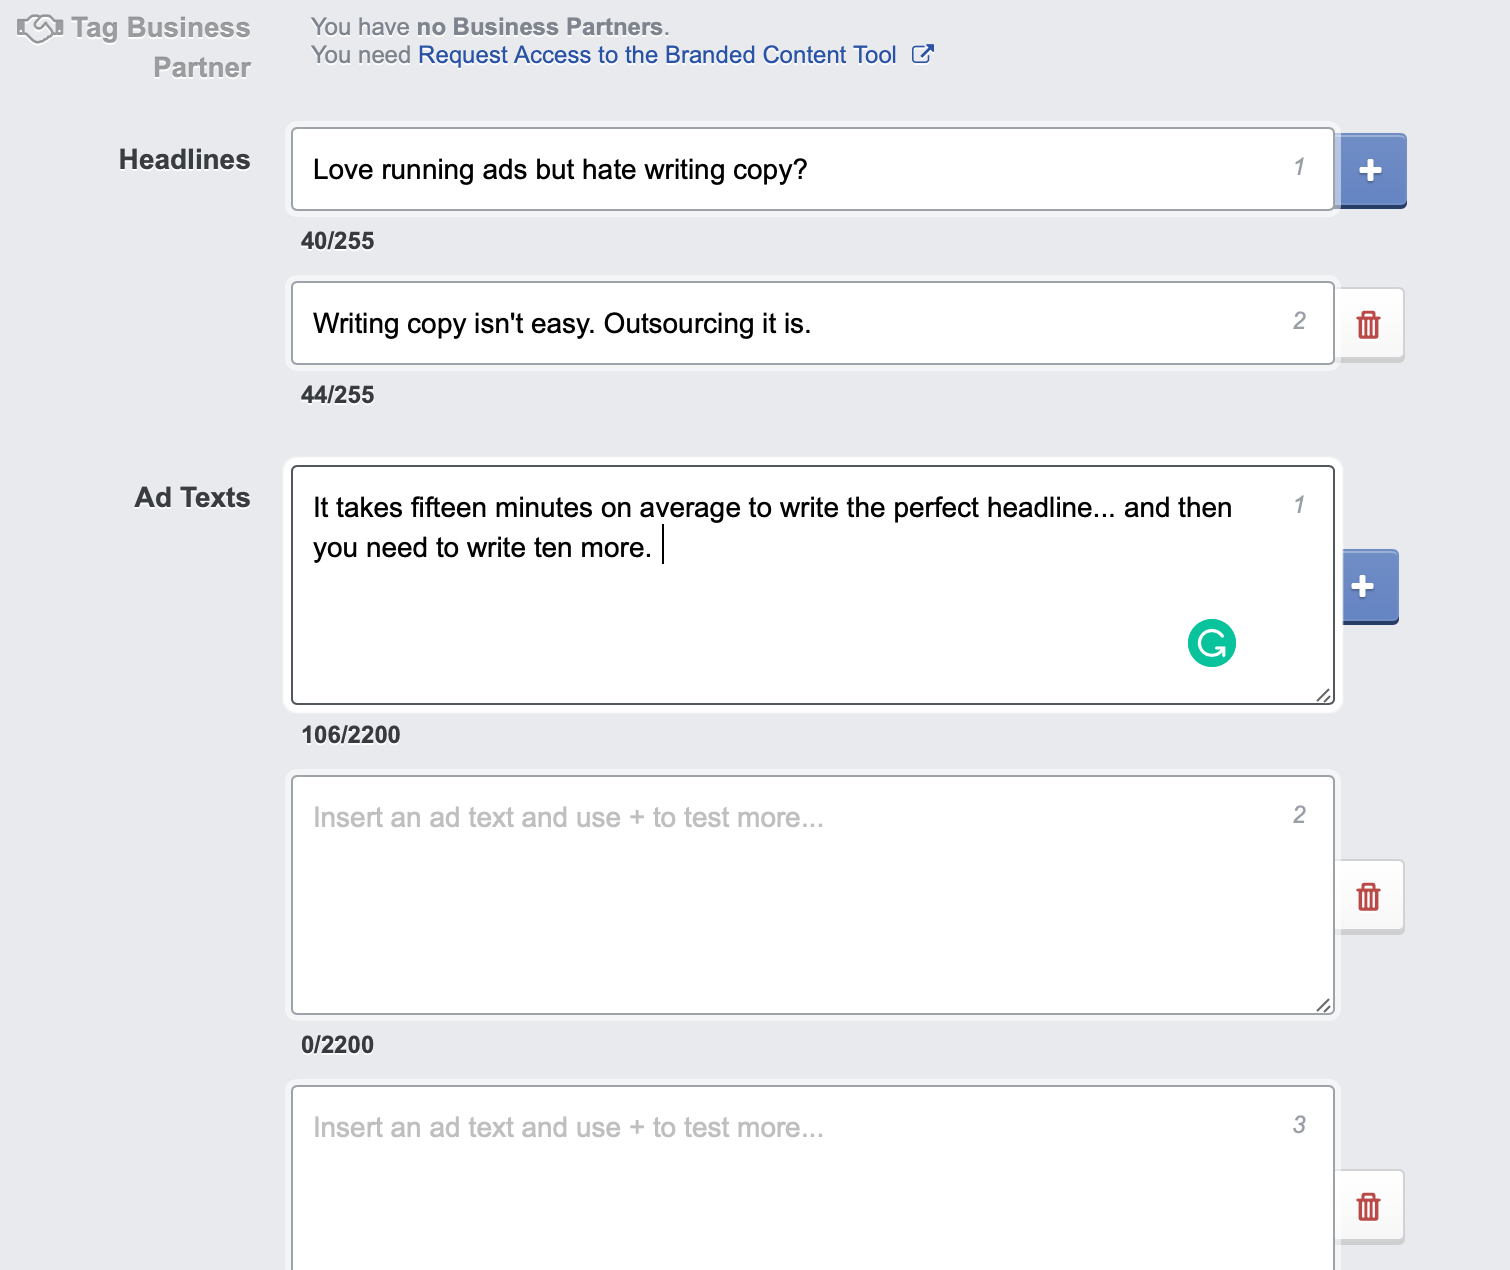Delete the second headline using its trash icon
The width and height of the screenshot is (1510, 1270).
(x=1369, y=324)
